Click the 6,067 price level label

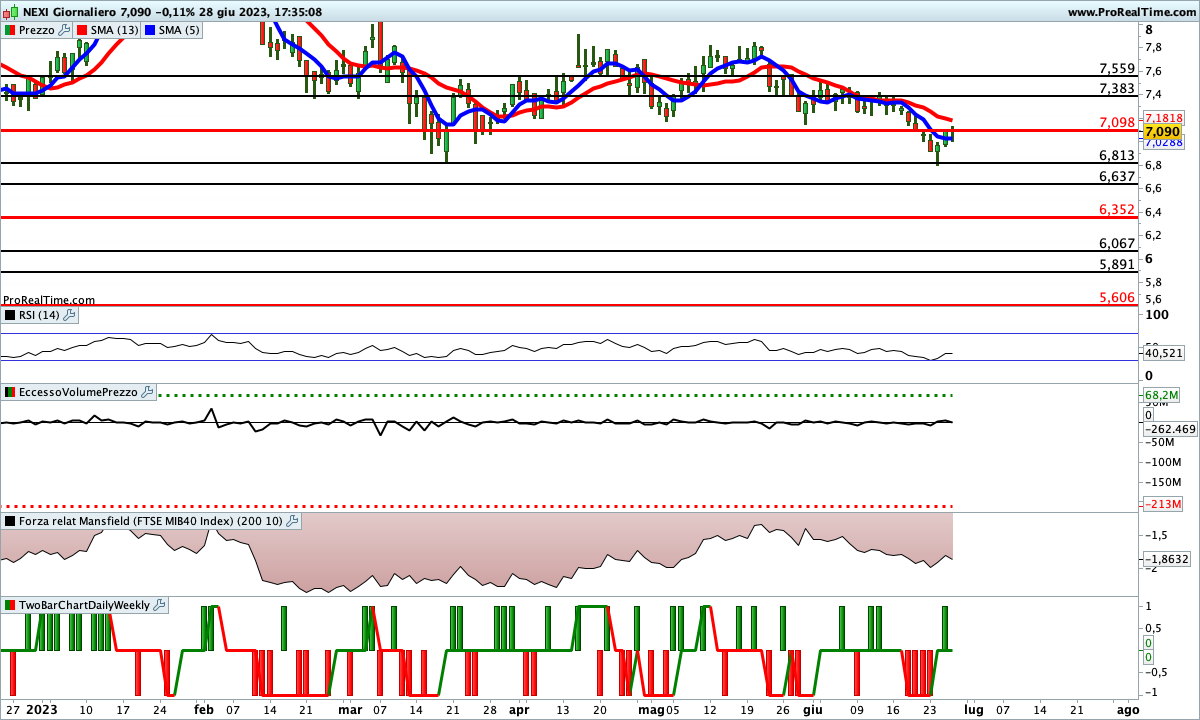1117,244
